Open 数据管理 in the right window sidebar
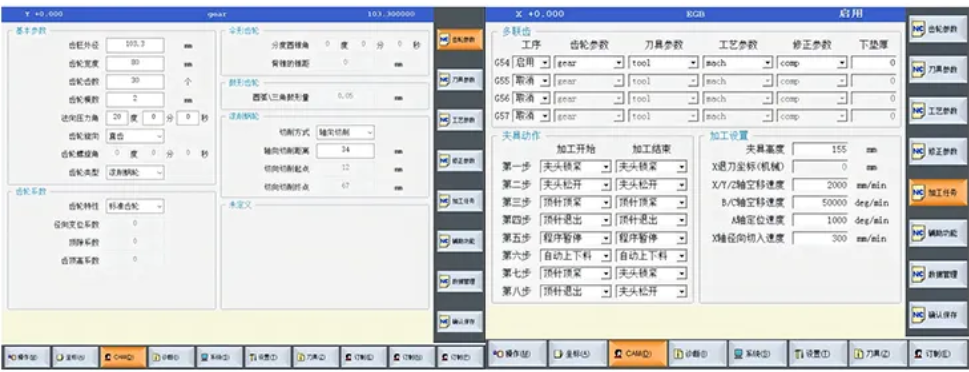 [x=937, y=274]
